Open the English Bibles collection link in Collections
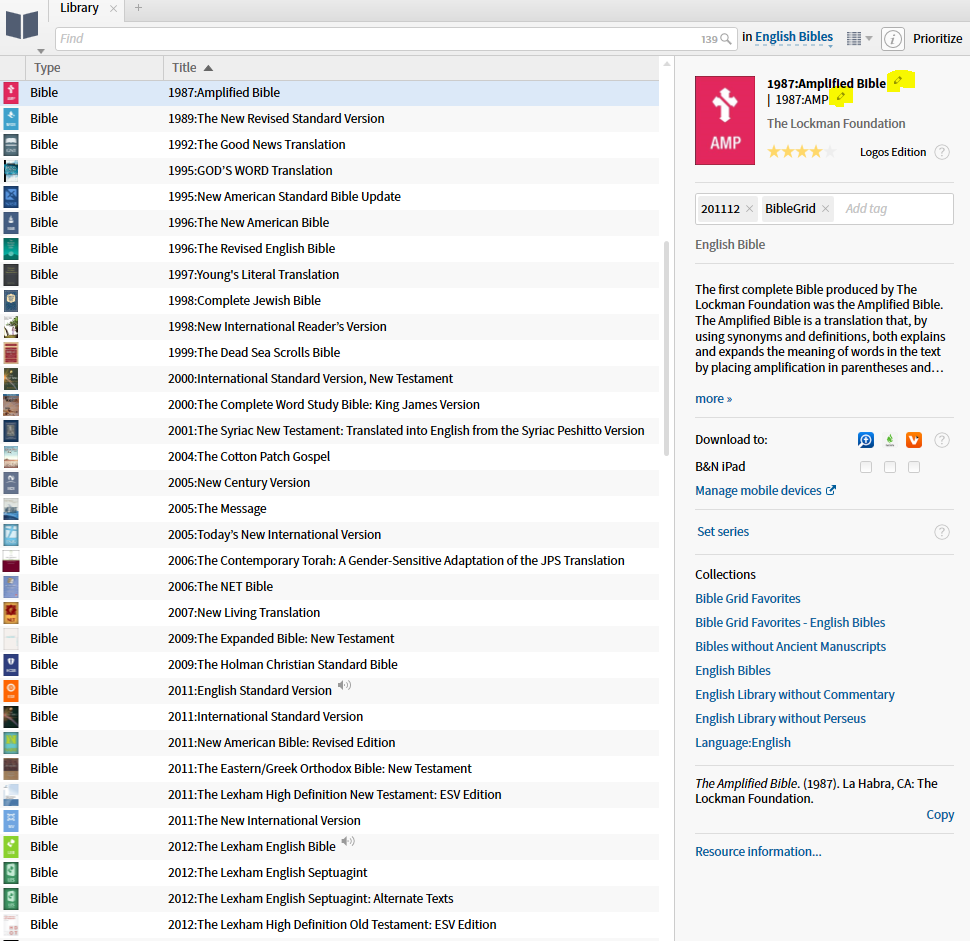970x941 pixels. [x=732, y=671]
